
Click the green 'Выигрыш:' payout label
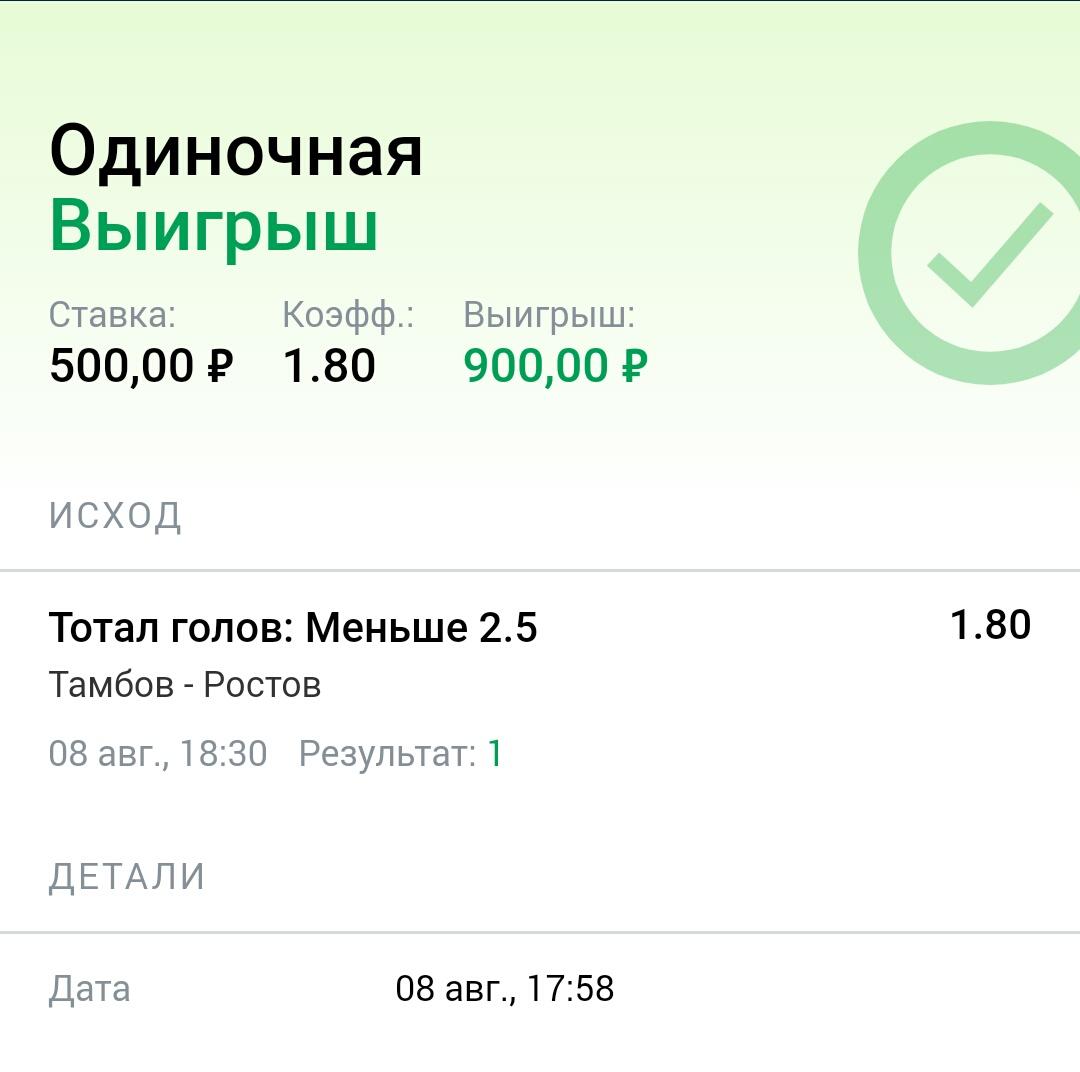549,316
